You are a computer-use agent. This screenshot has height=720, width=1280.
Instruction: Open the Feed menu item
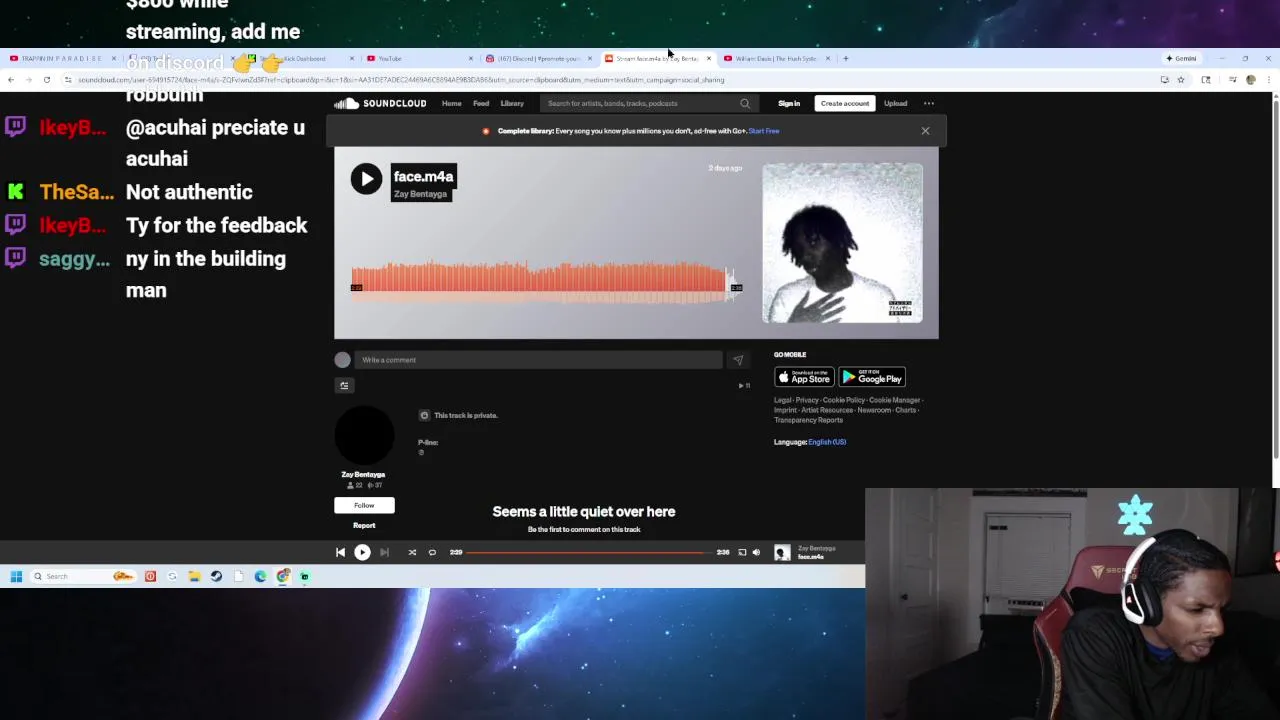(481, 103)
